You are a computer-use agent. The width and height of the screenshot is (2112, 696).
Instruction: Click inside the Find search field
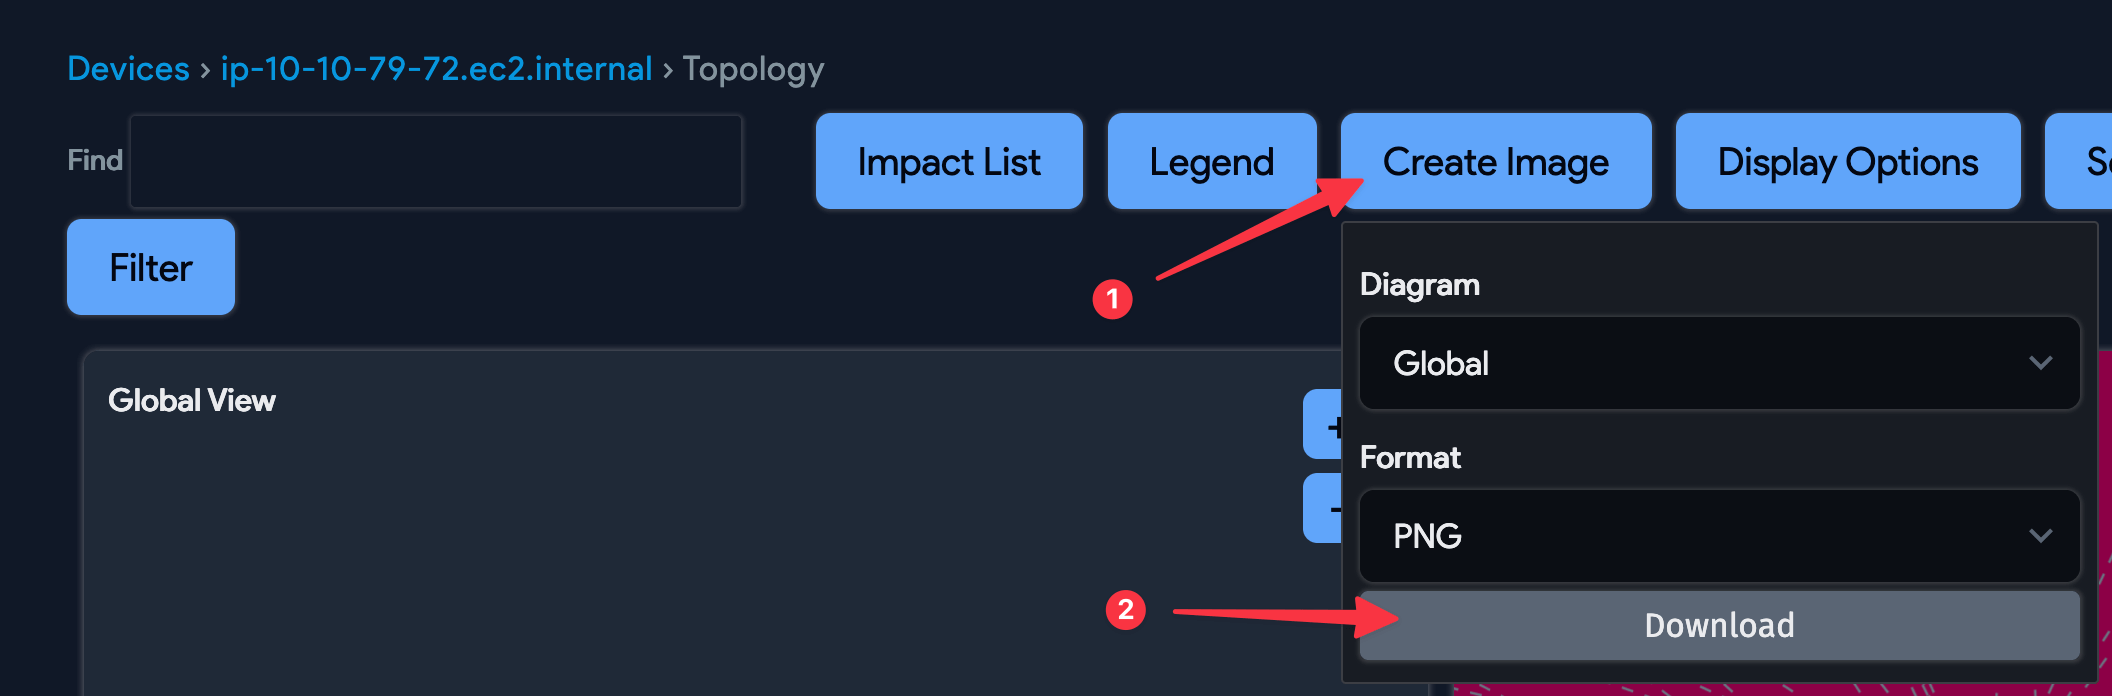coord(435,161)
